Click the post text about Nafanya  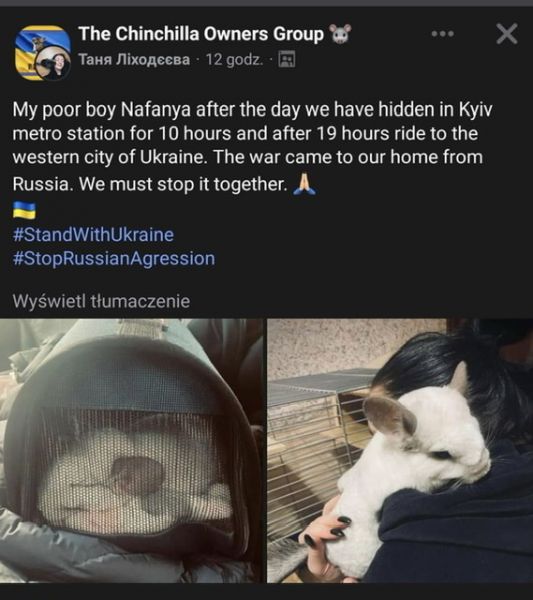[x=253, y=147]
